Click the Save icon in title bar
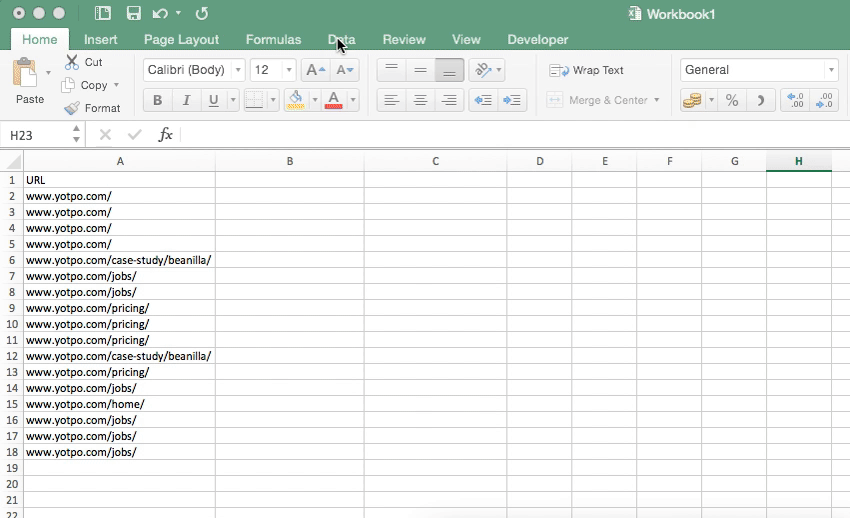 133,14
